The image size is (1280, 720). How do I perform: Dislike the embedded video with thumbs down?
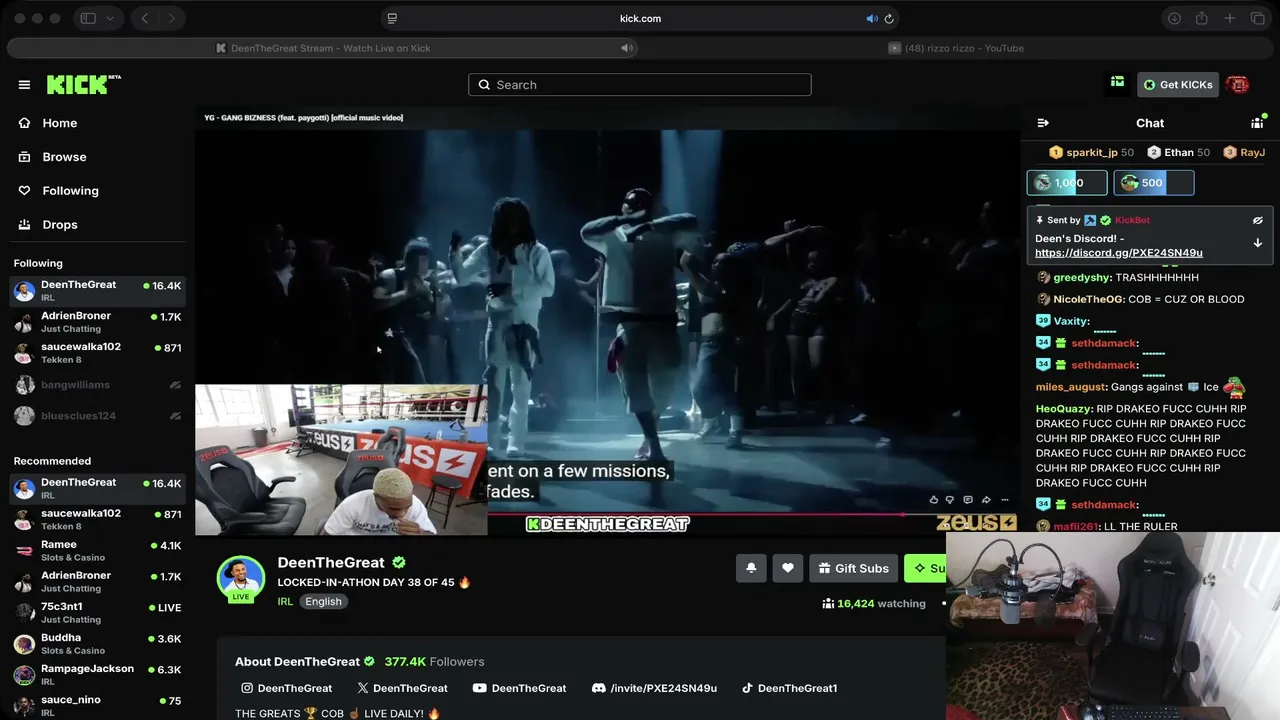pos(950,500)
